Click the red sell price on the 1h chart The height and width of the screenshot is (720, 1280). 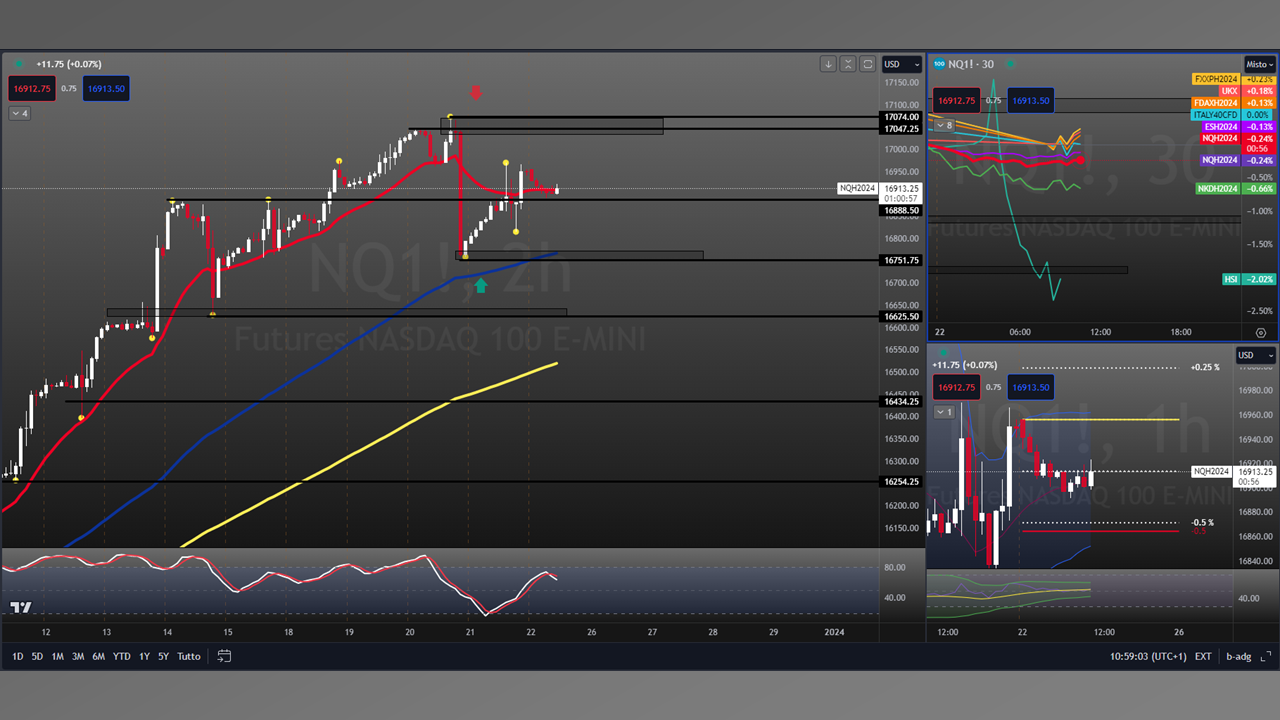[957, 387]
